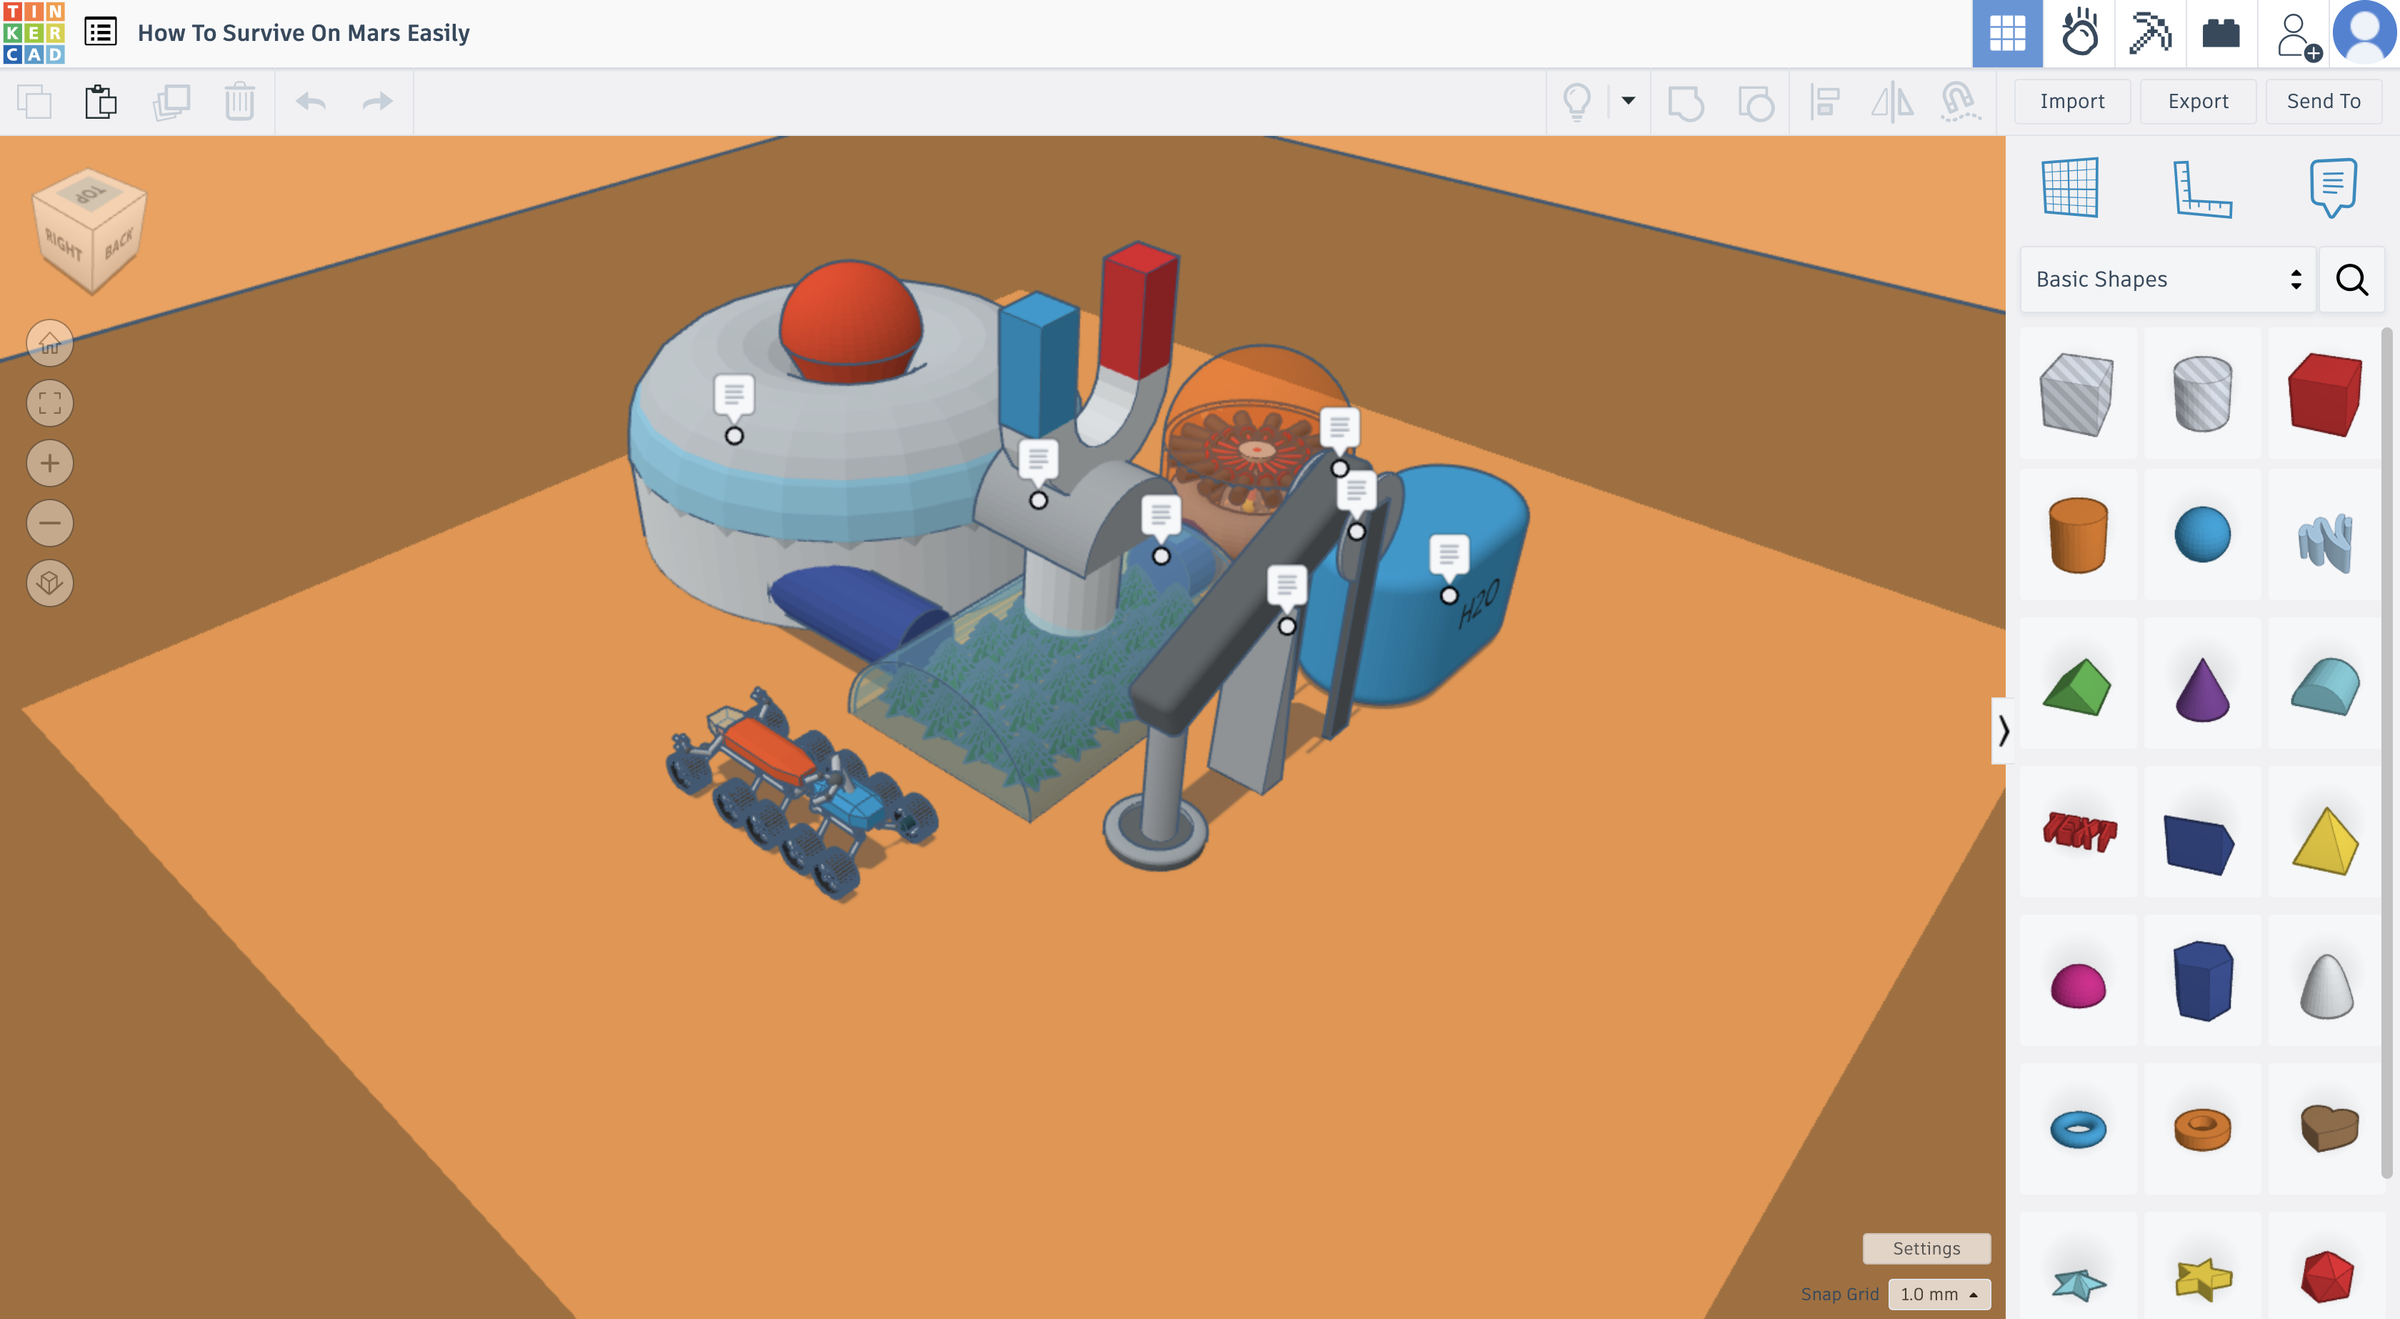Viewport: 2400px width, 1319px height.
Task: Switch to the Minecraft Blocks editor
Action: tap(2150, 33)
